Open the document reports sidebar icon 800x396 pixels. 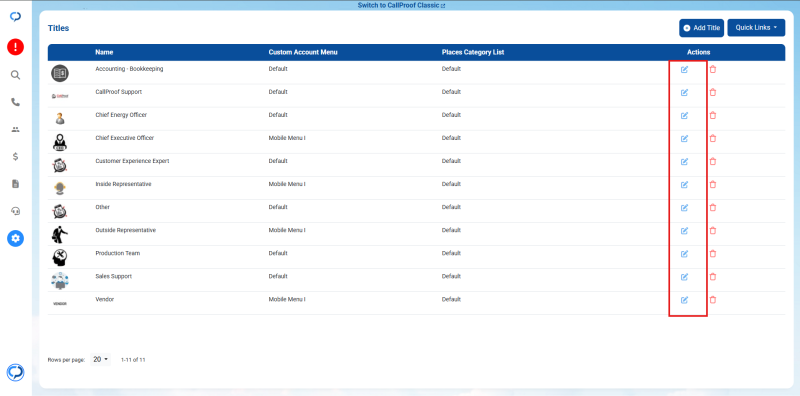pyautogui.click(x=15, y=184)
